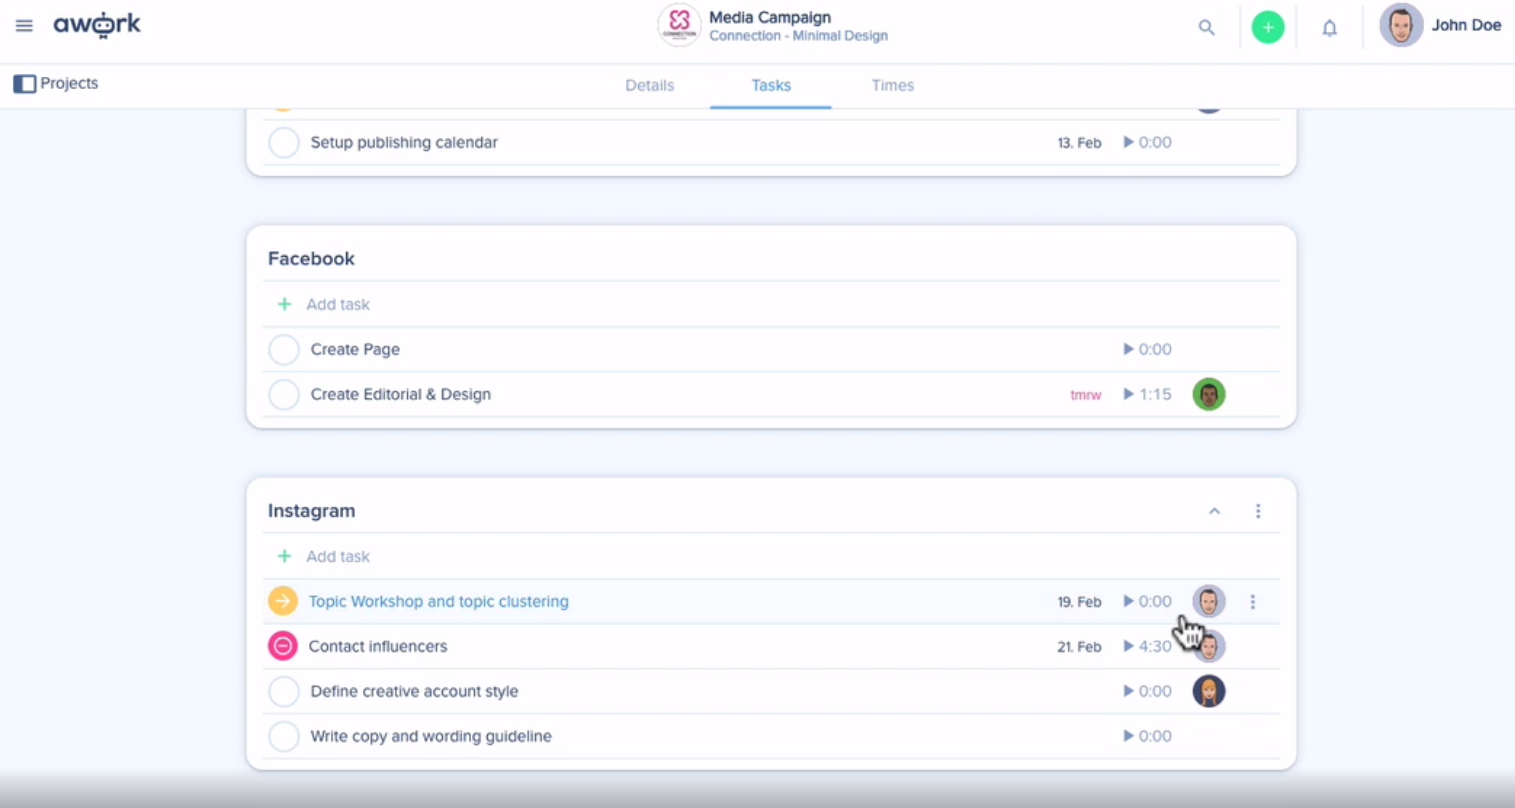Start timer for Create Page
Viewport: 1515px width, 808px height.
(1129, 349)
